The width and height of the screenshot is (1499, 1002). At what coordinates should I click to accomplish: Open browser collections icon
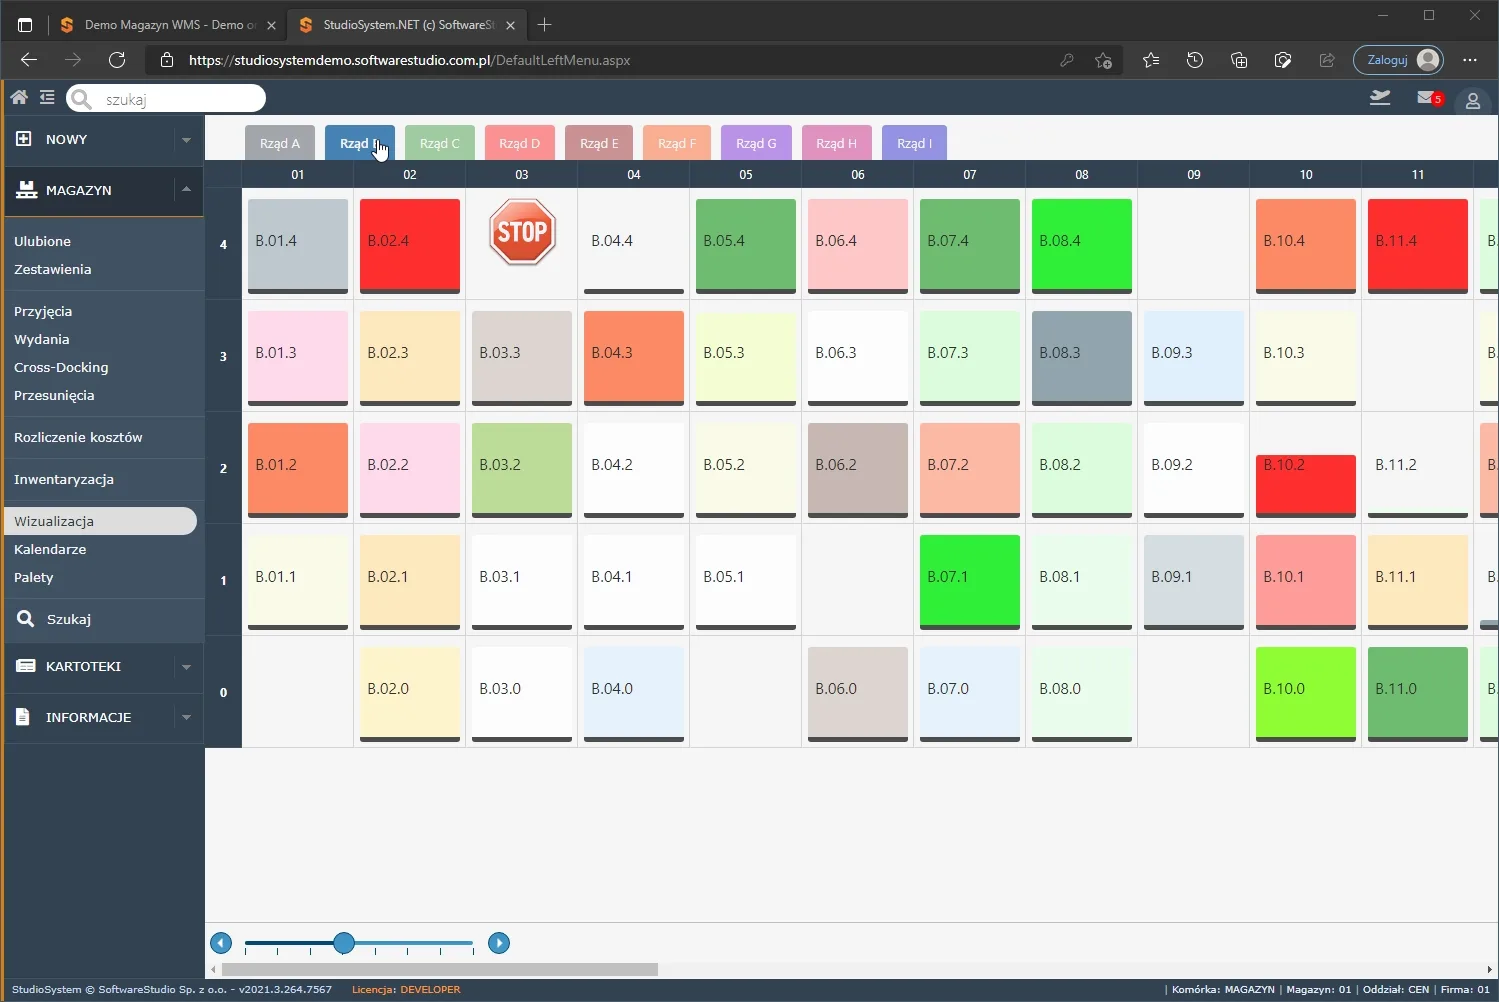pyautogui.click(x=1239, y=60)
